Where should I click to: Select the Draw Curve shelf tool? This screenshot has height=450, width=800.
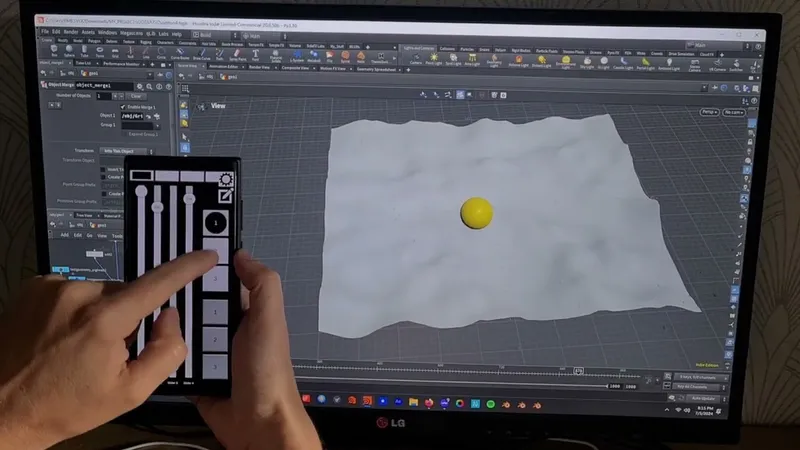click(x=202, y=54)
